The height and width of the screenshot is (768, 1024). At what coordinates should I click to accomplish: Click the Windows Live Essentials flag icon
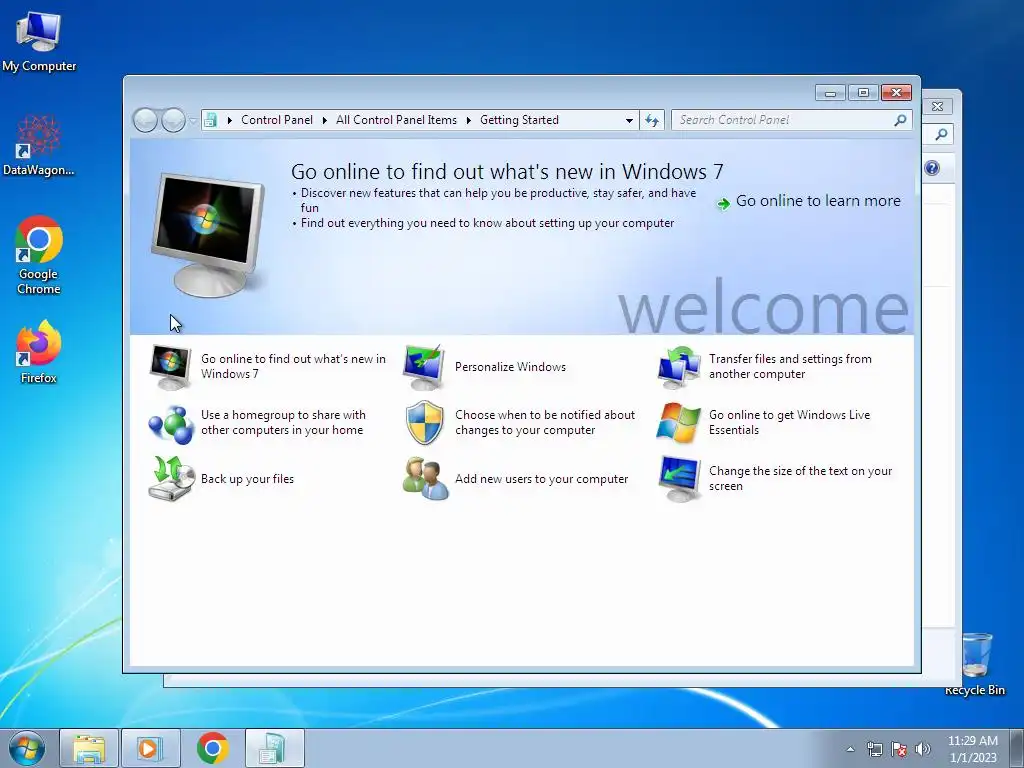[679, 423]
